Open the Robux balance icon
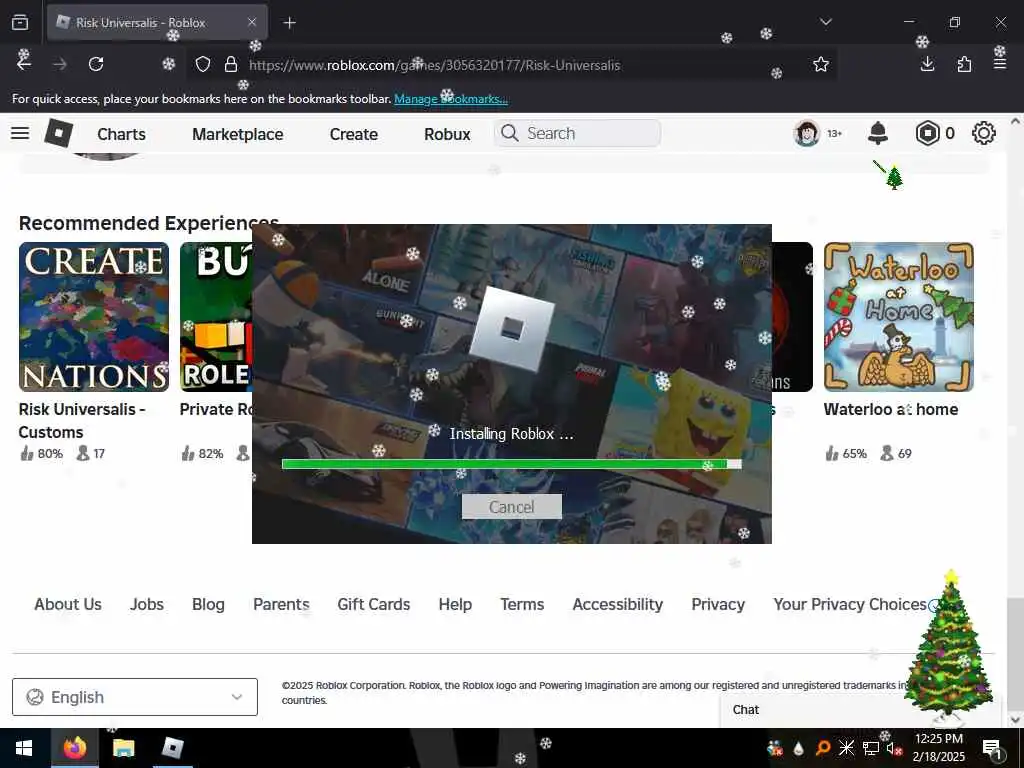This screenshot has height=768, width=1024. coord(927,133)
